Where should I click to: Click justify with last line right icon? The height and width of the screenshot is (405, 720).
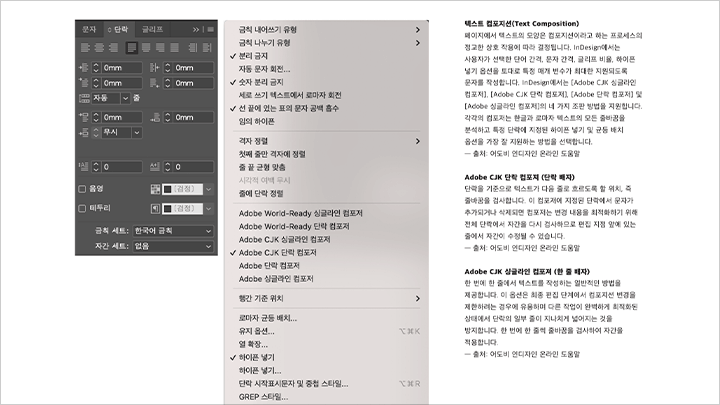point(160,47)
